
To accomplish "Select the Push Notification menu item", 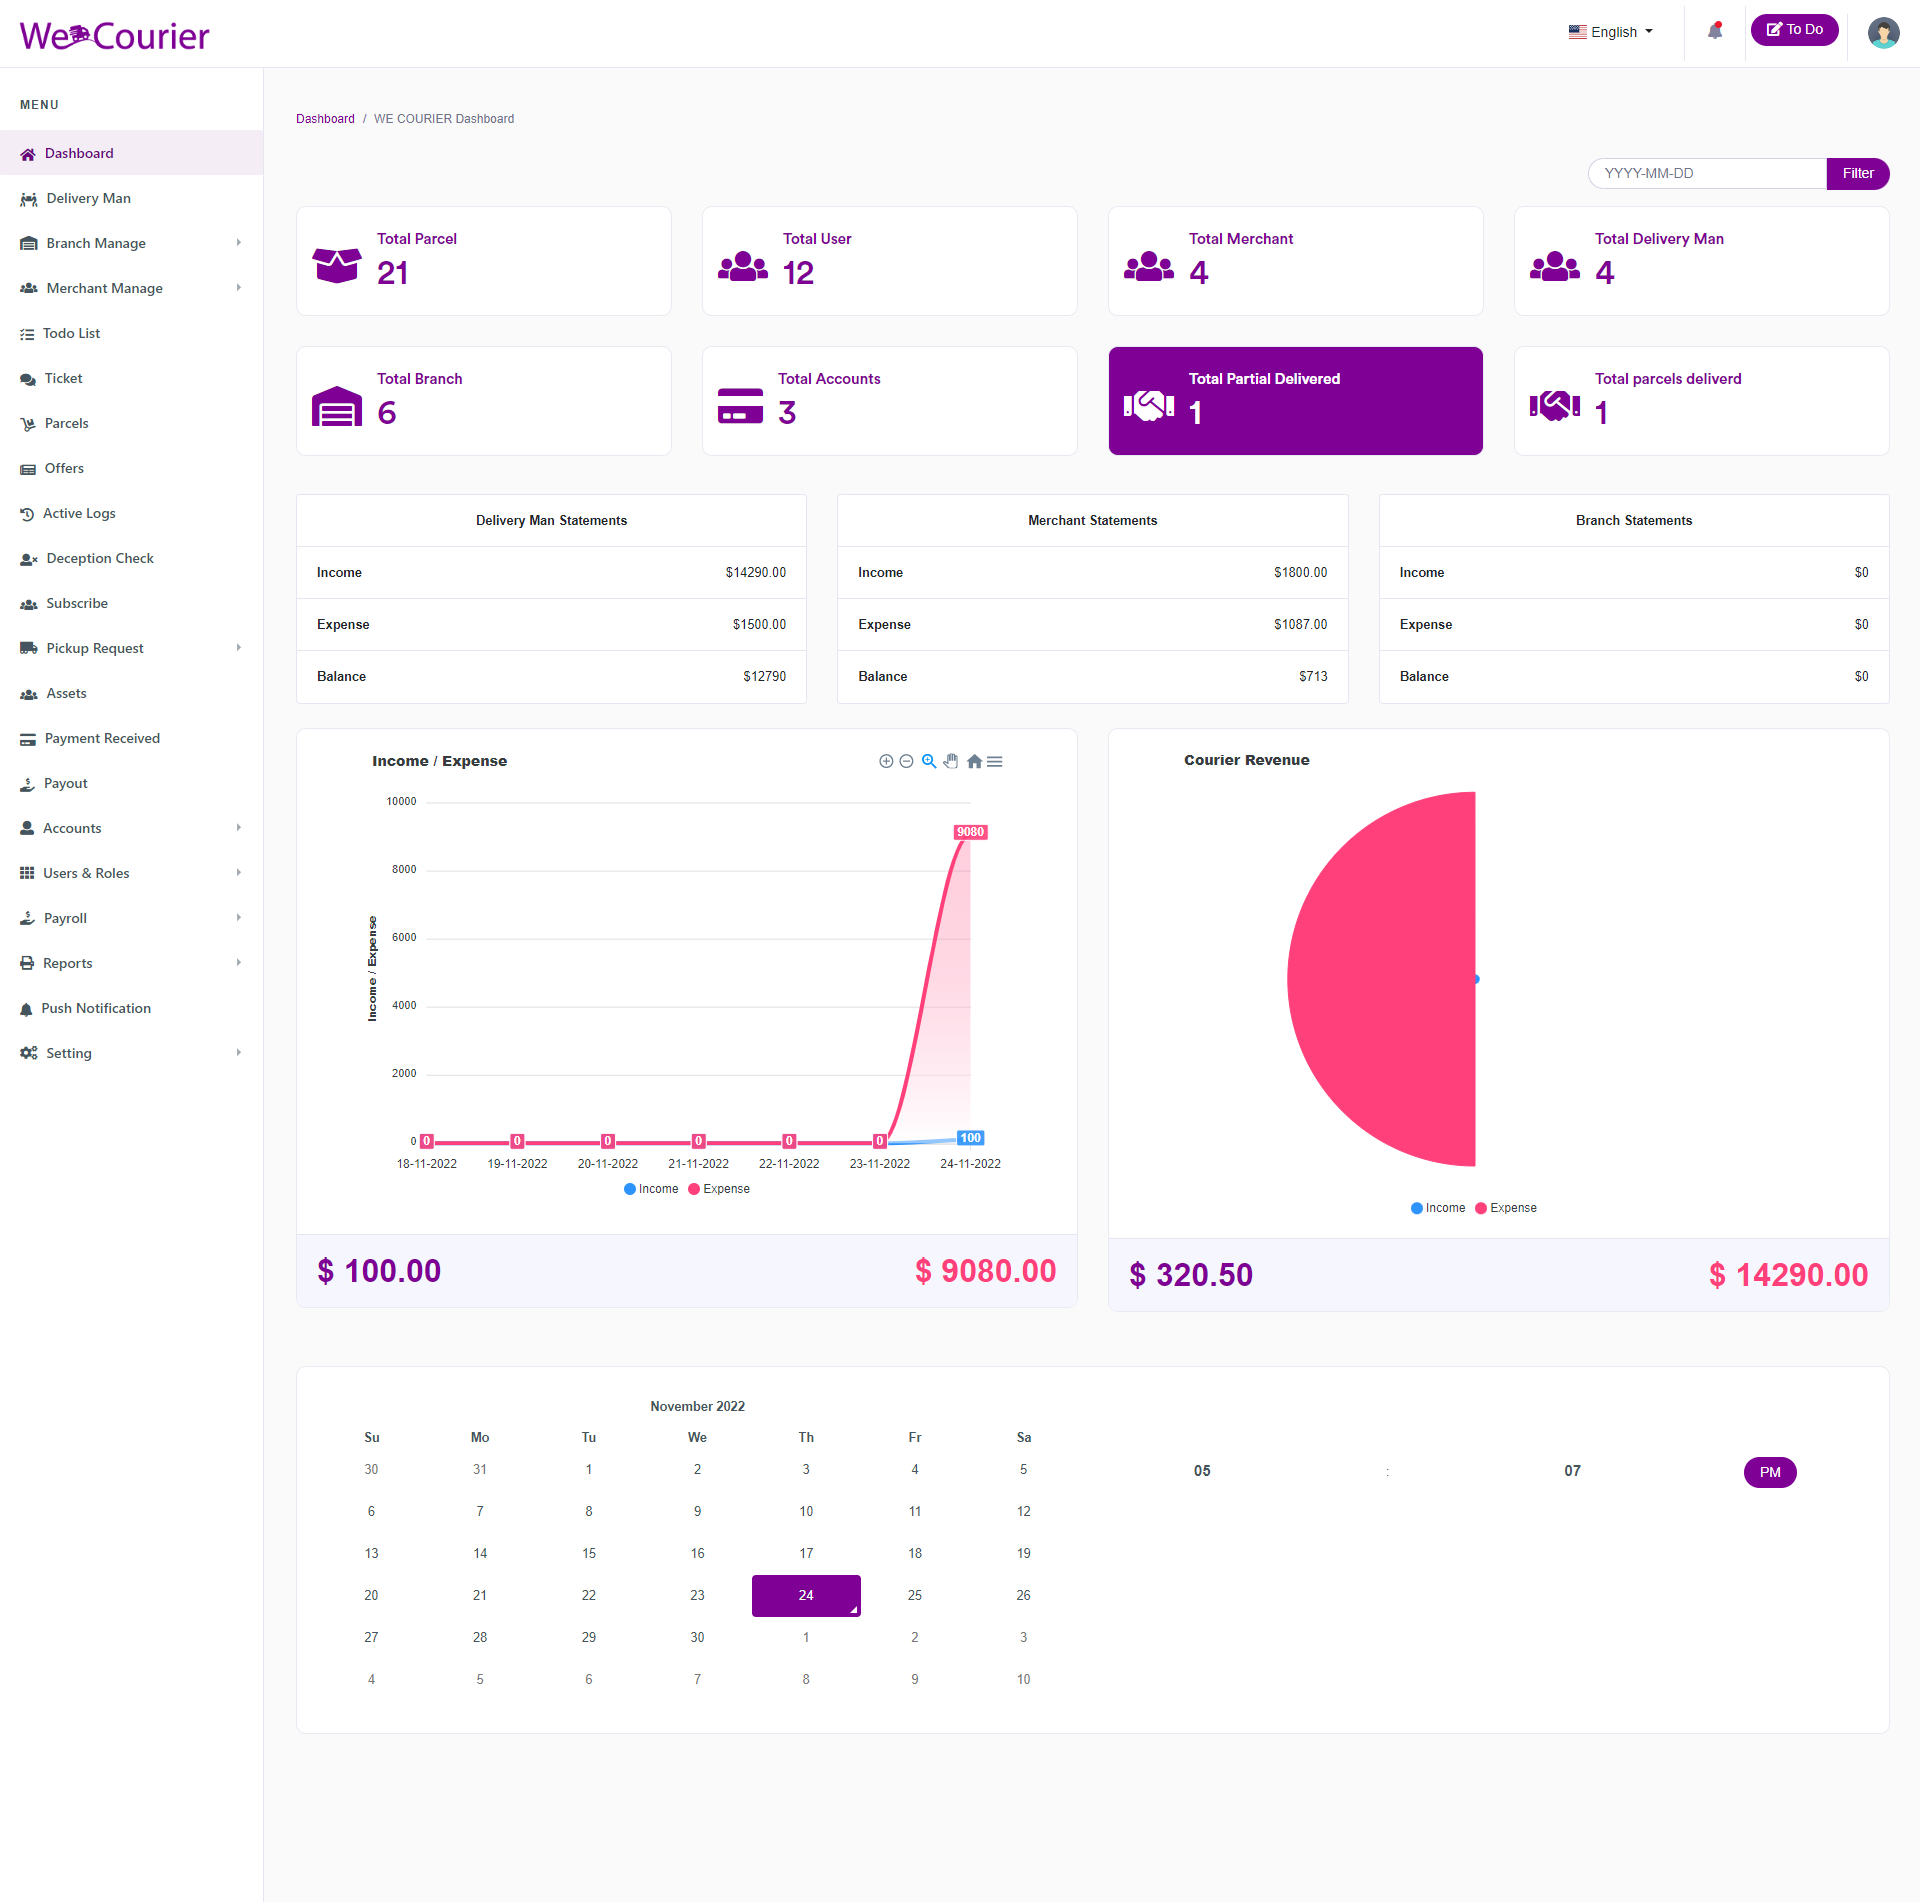I will [x=95, y=1008].
